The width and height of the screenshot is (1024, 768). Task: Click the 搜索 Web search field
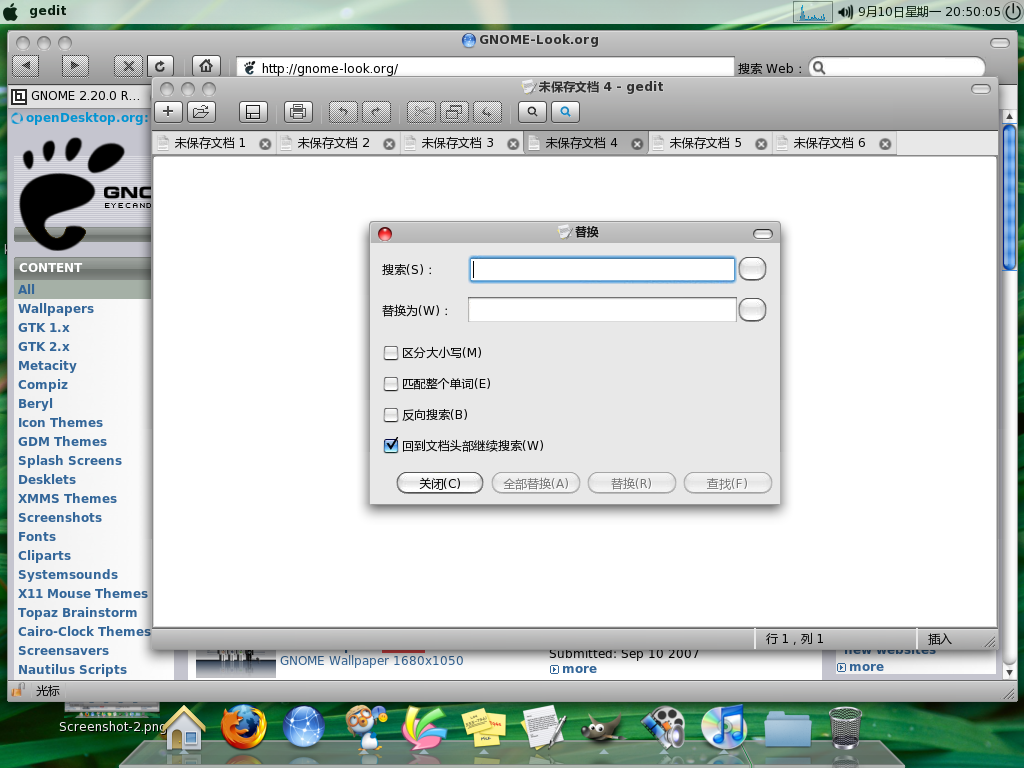(x=897, y=68)
